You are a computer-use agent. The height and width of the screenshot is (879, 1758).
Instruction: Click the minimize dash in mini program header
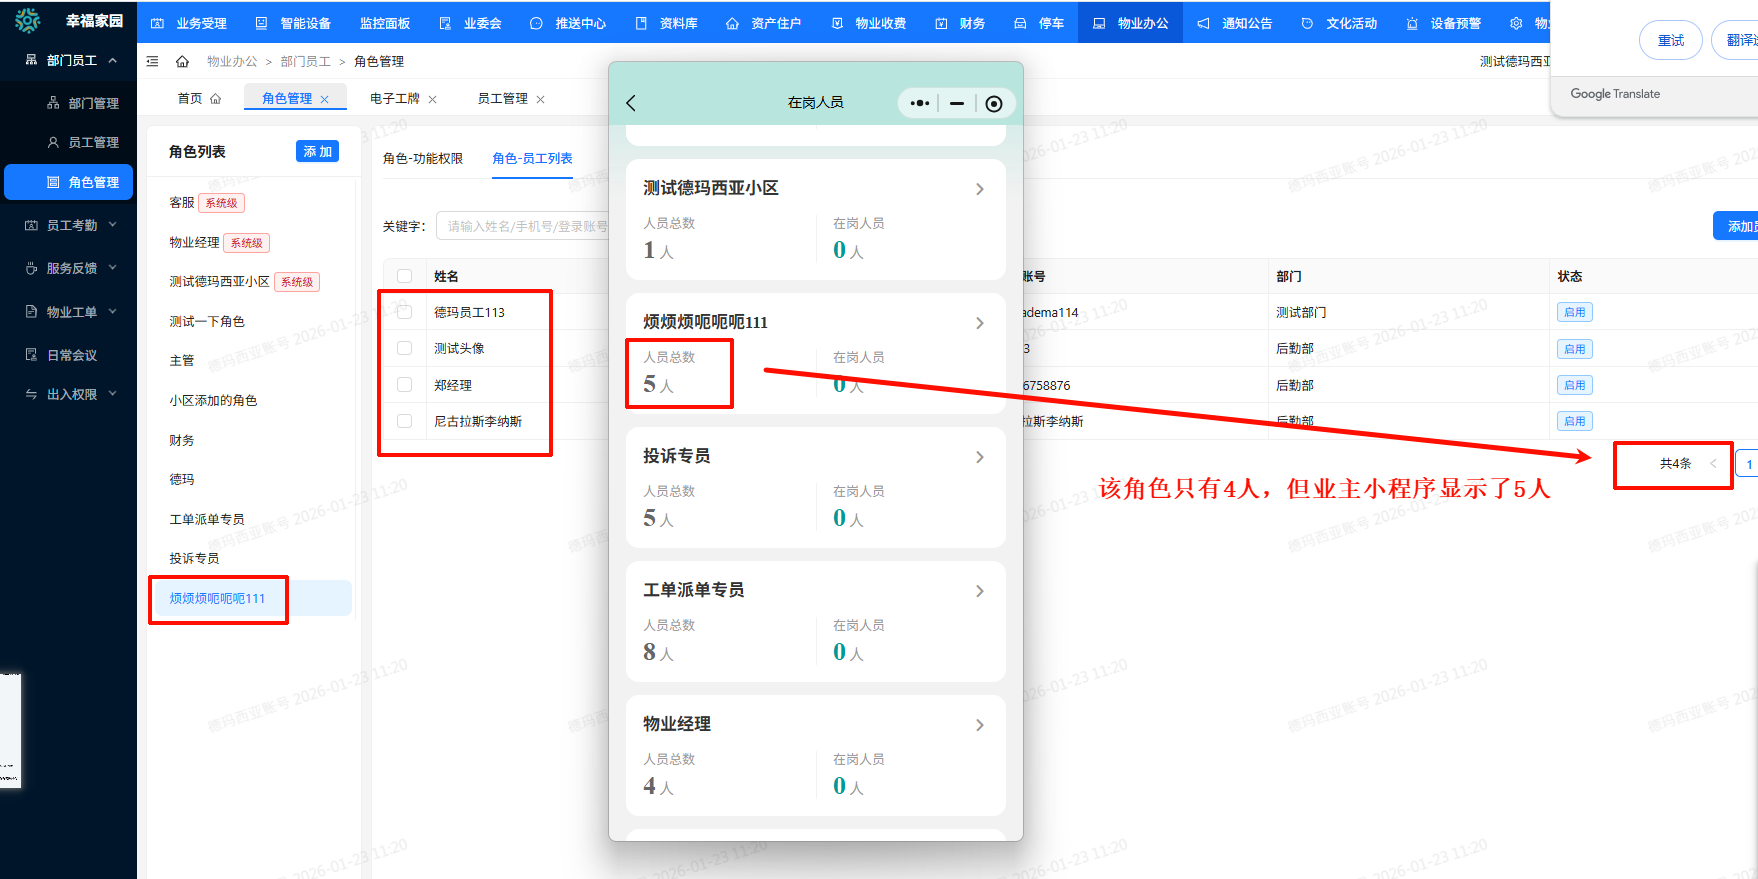[957, 103]
